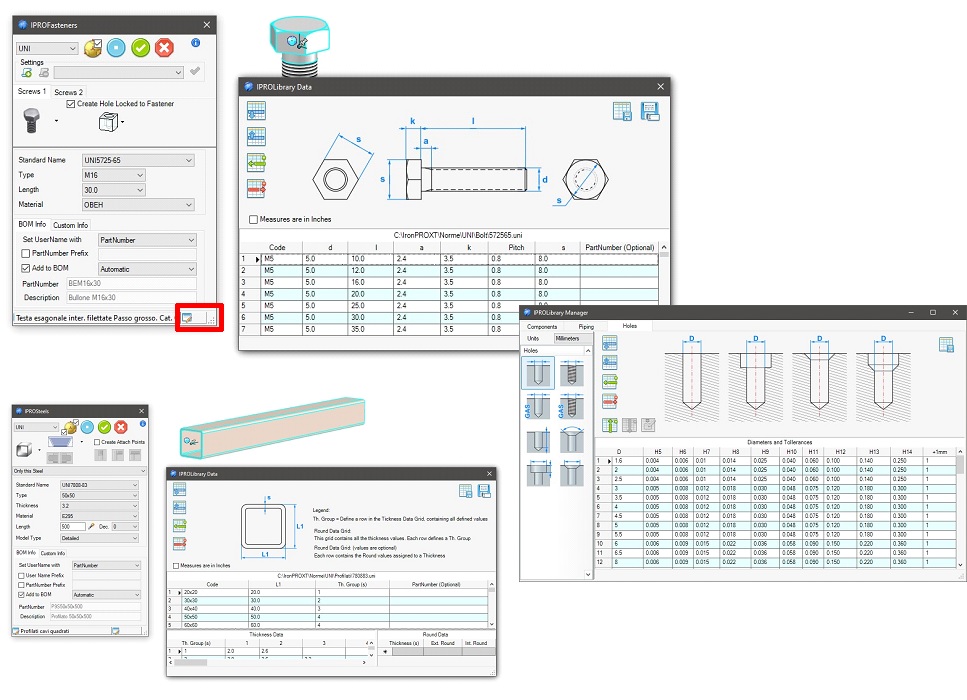Open the Automatic BOM dropdown in IPROFasteners
The width and height of the screenshot is (967, 700).
147,270
